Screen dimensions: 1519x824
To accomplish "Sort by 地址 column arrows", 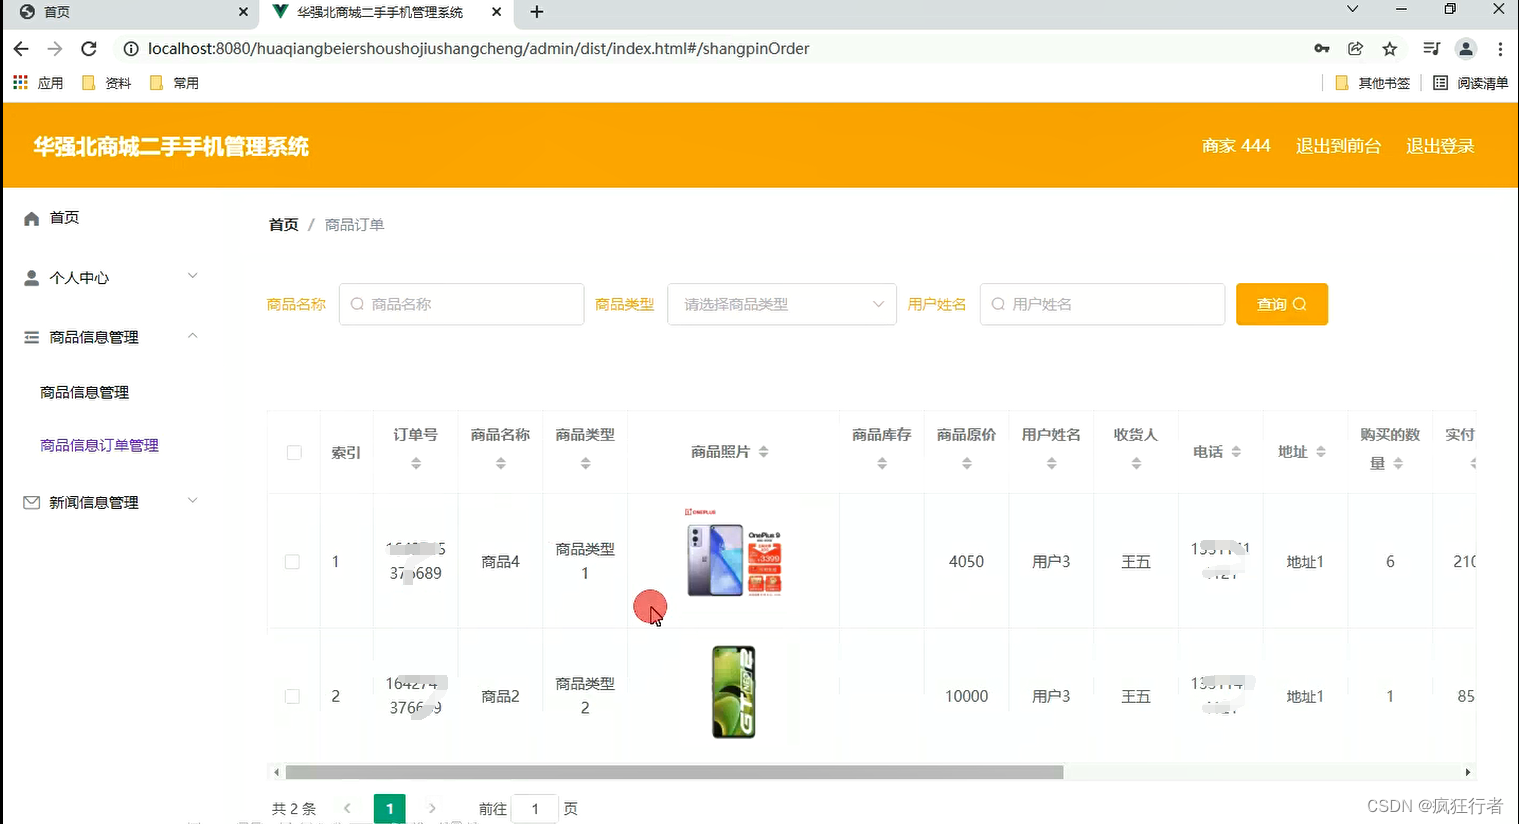I will point(1321,452).
